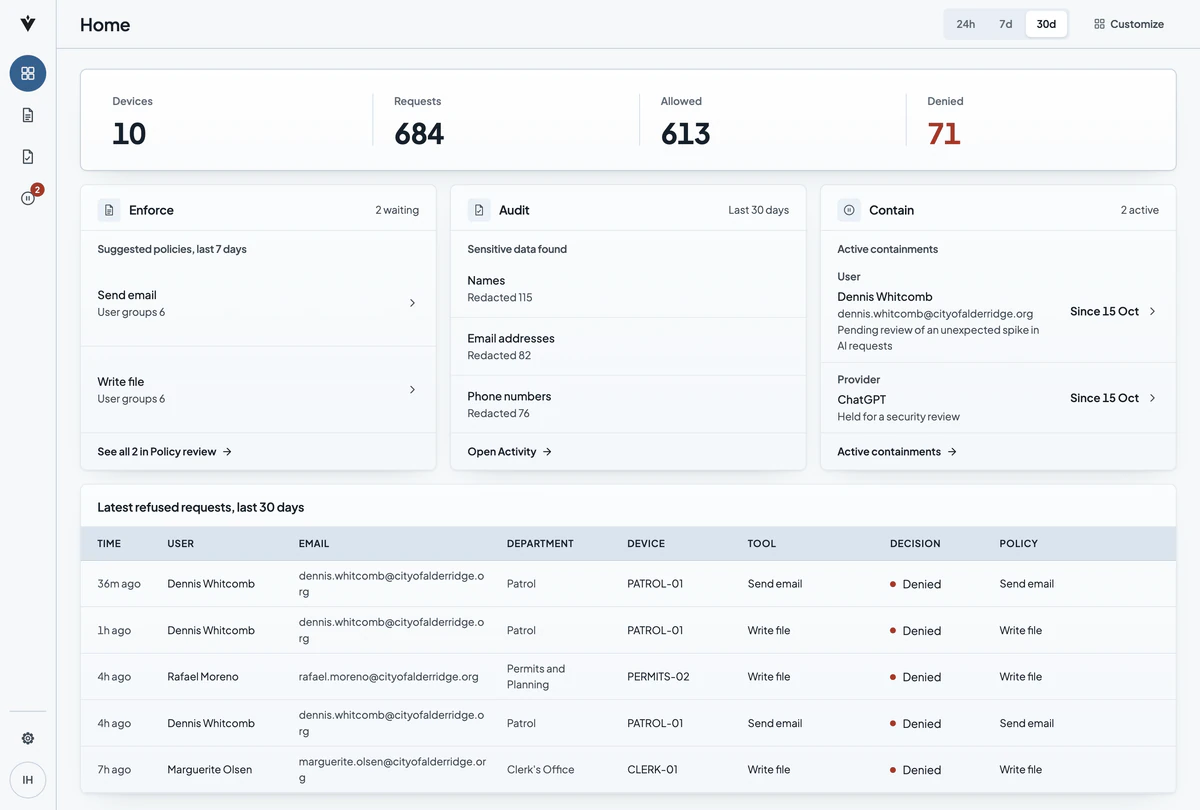Viewport: 1200px width, 810px height.
Task: Open the IH user avatar menu
Action: 28,780
